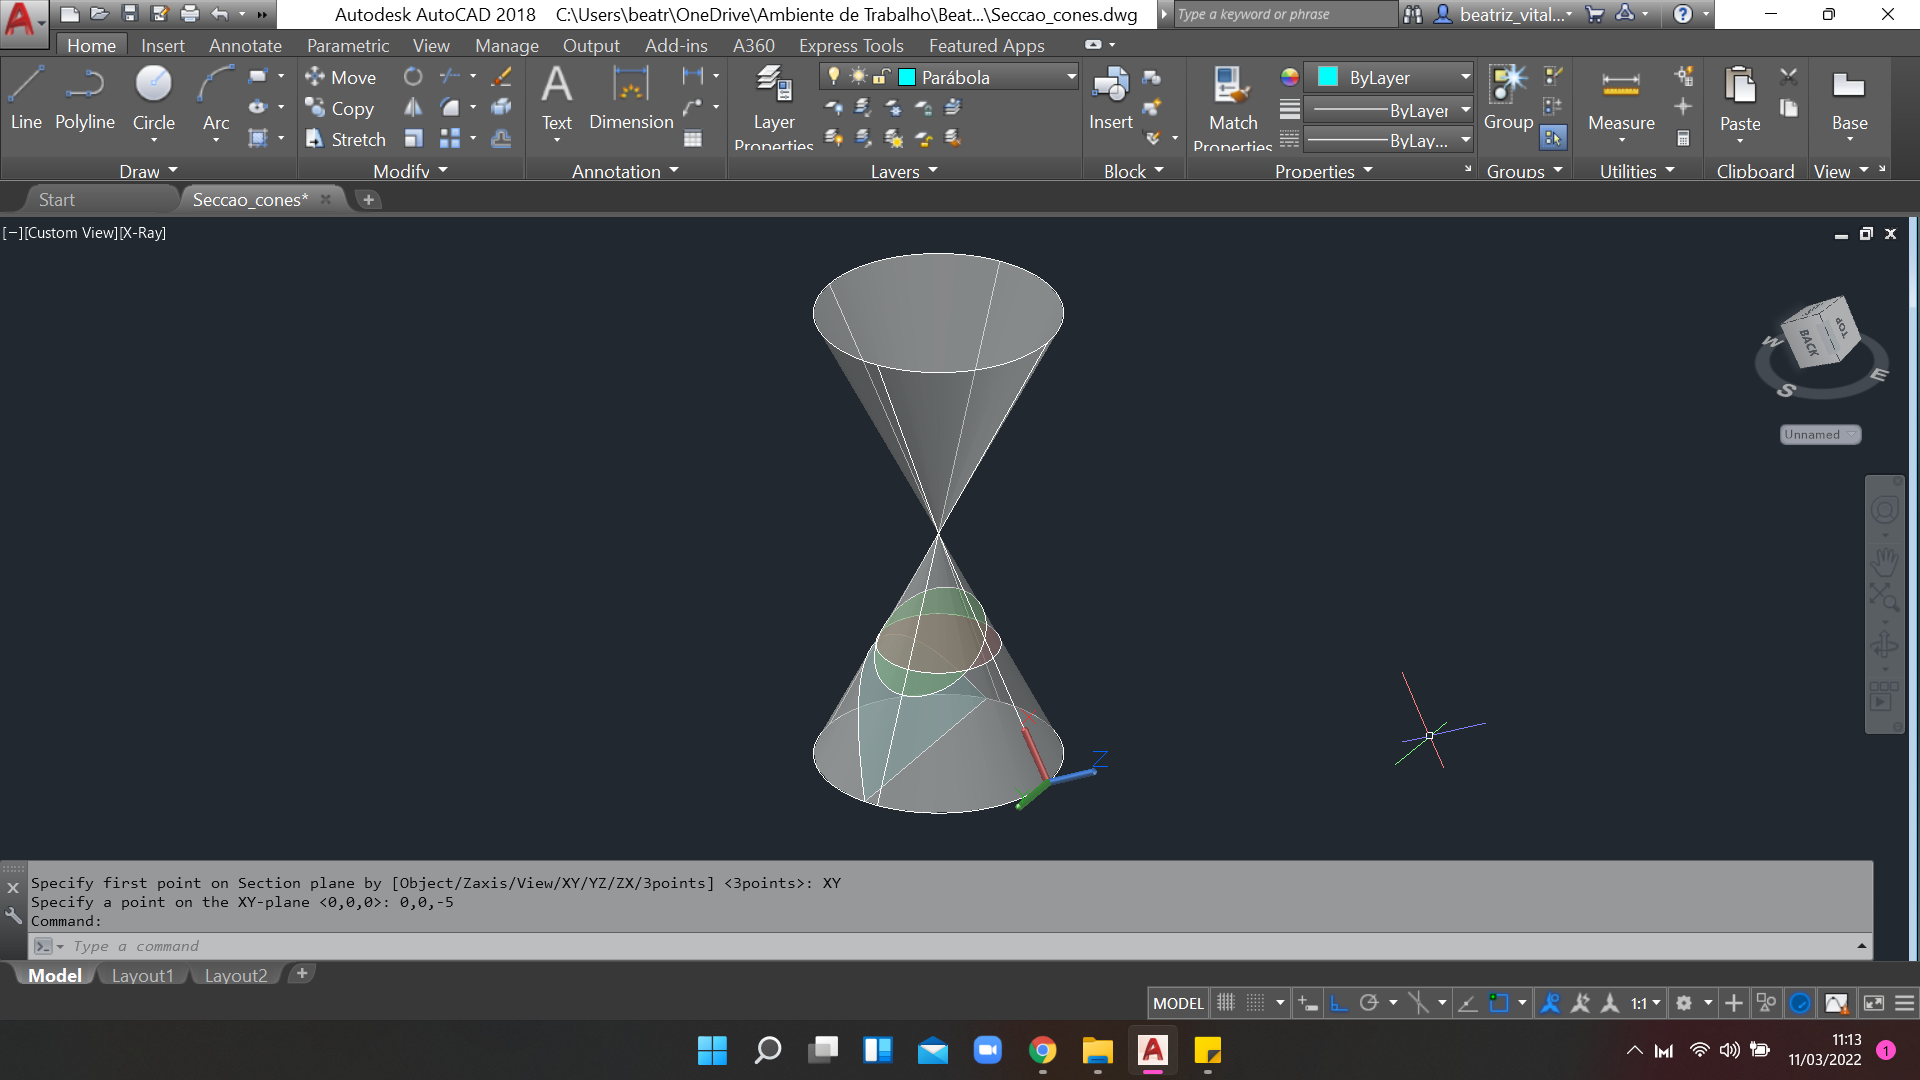Select the Pan hand tool in navigation bar

click(x=1884, y=562)
